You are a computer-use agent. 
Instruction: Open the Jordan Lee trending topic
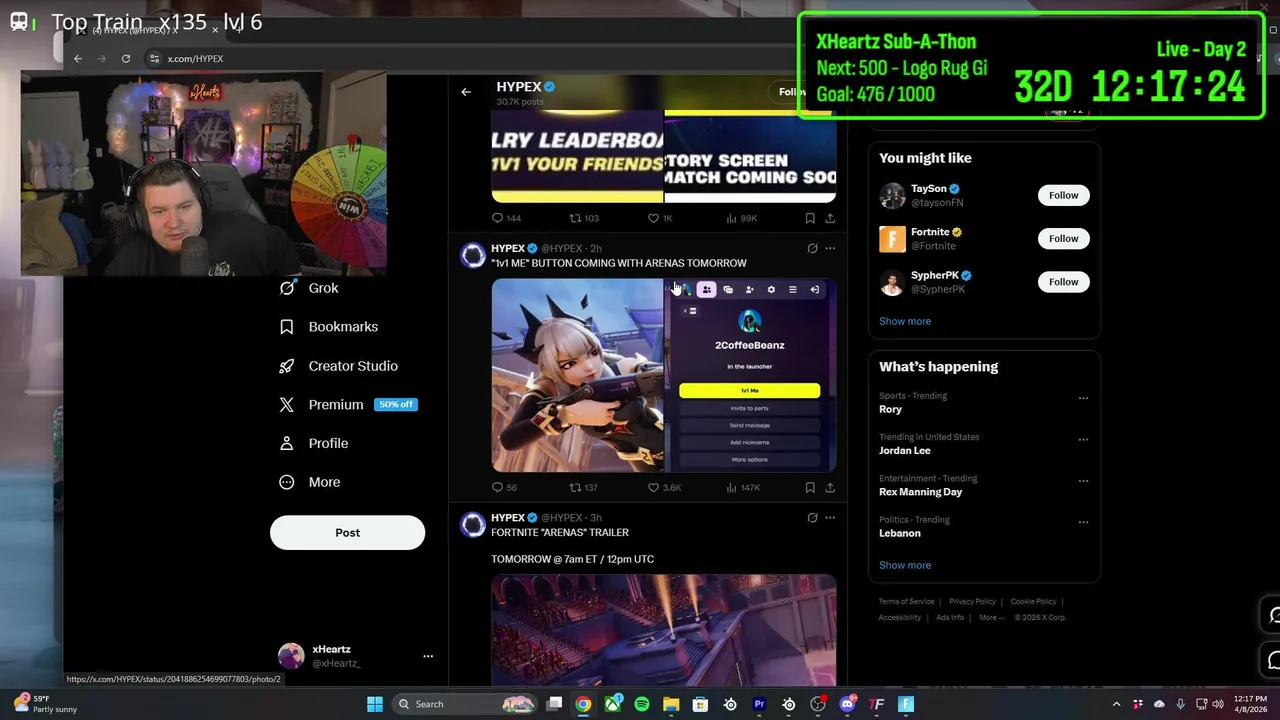click(x=905, y=451)
